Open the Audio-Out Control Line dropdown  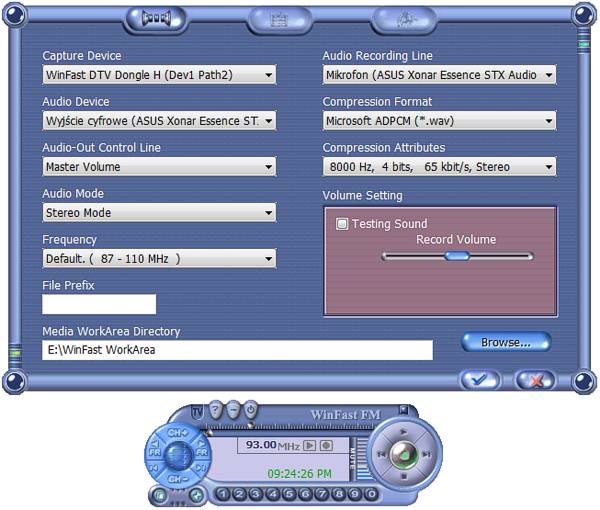pos(159,166)
